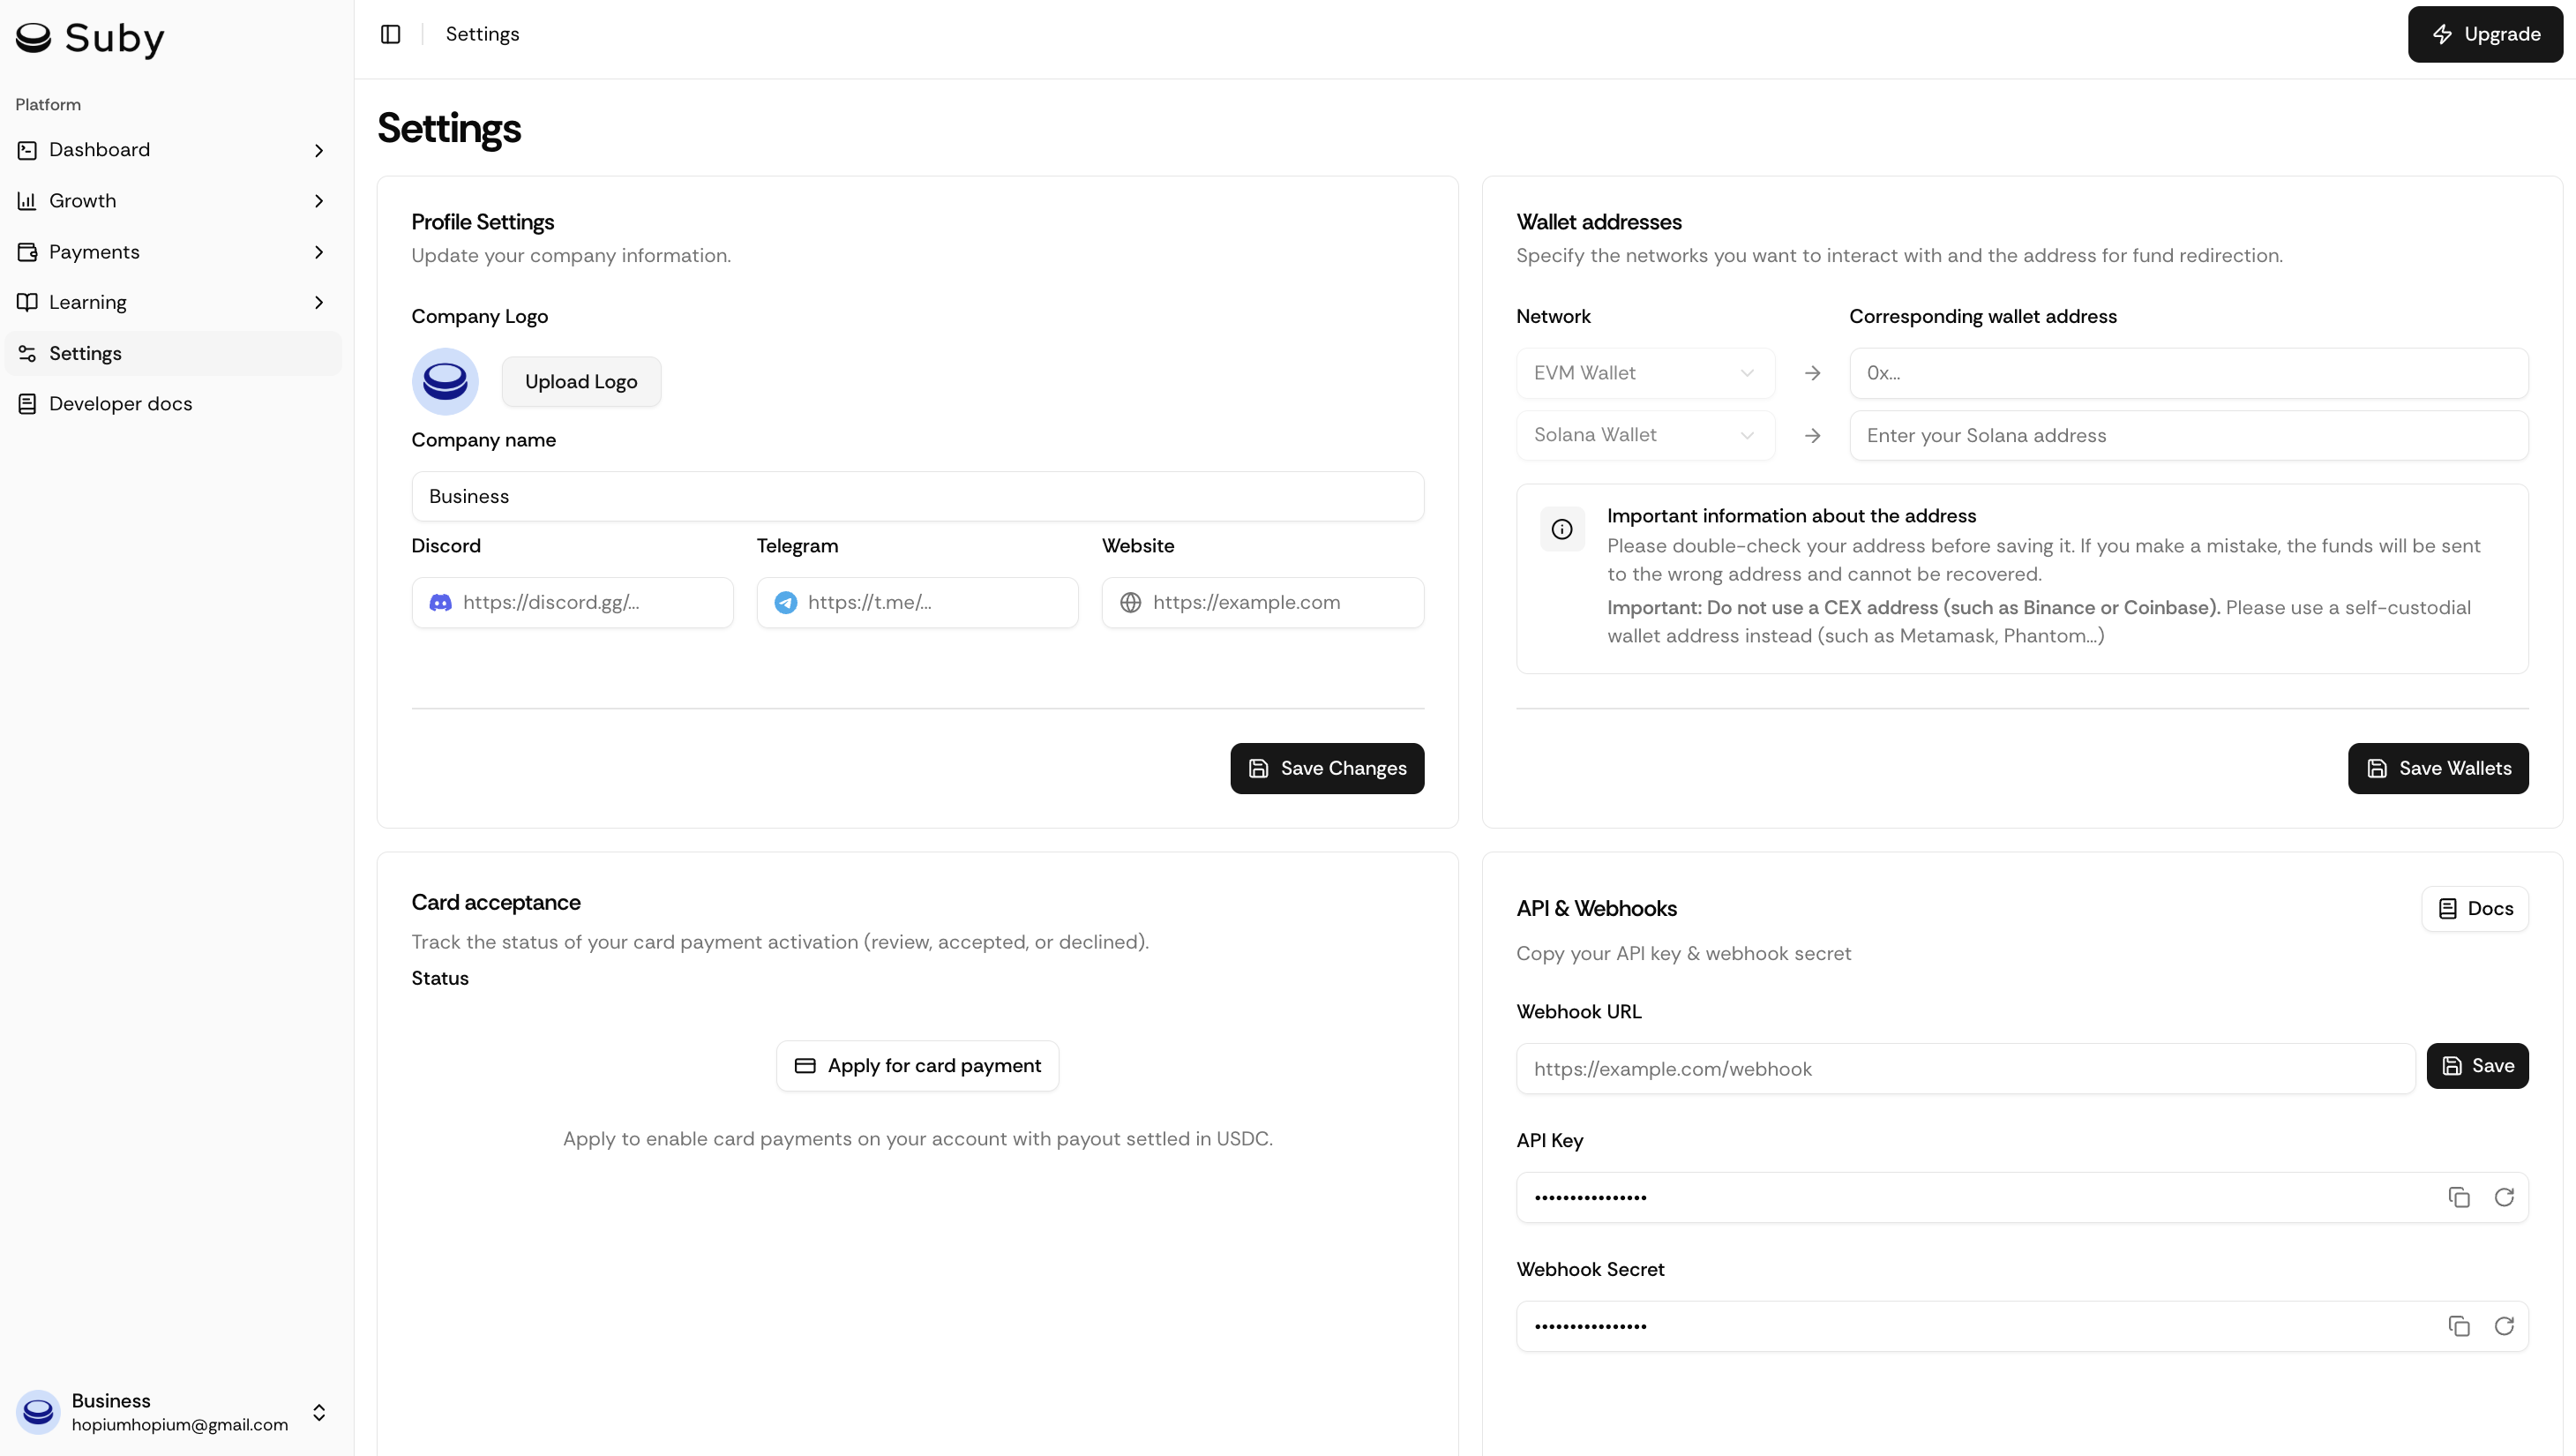Screen dimensions: 2576x1456
Task: Click the address information icon
Action: [x=1562, y=529]
